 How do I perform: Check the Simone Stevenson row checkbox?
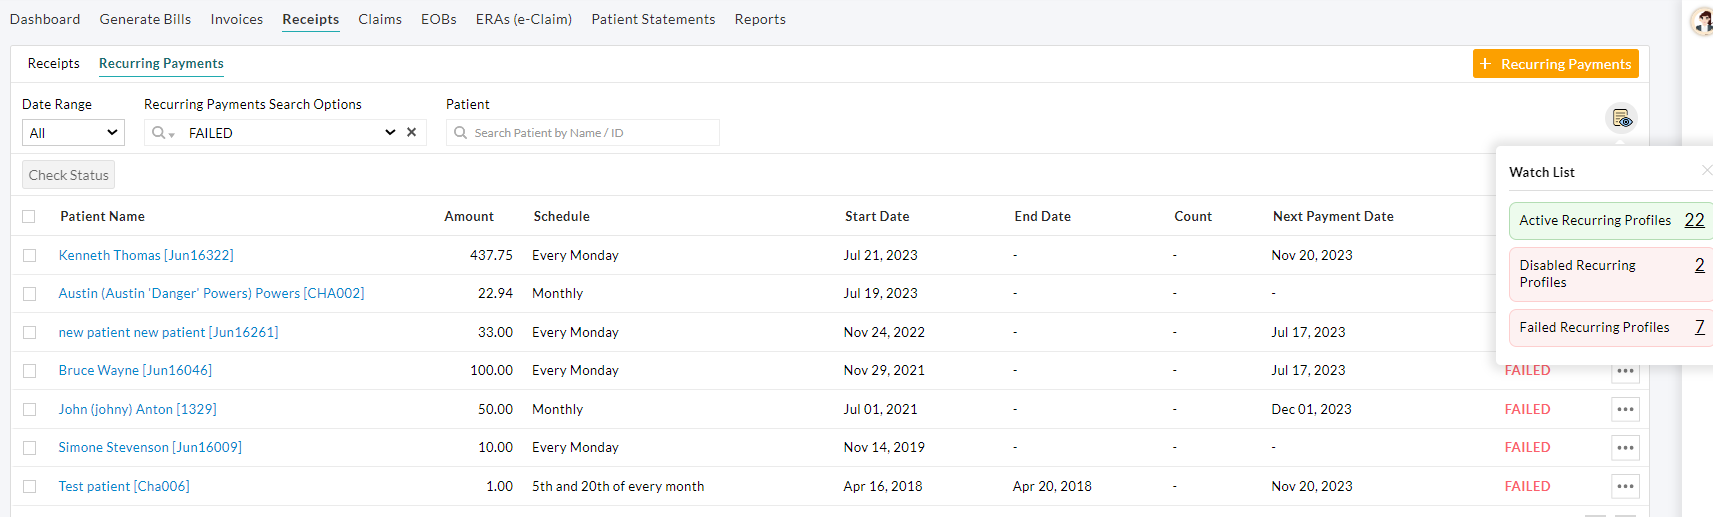pos(29,448)
